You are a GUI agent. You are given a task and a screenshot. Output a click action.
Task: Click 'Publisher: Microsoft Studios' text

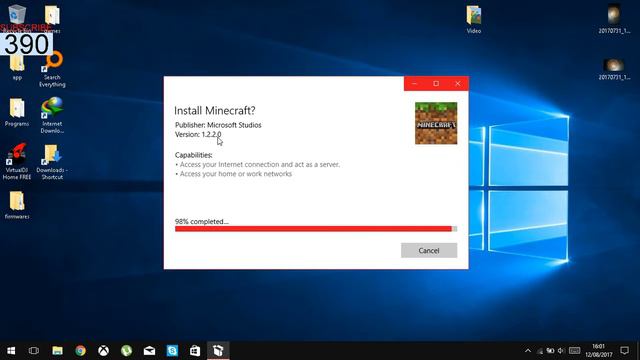[x=218, y=125]
